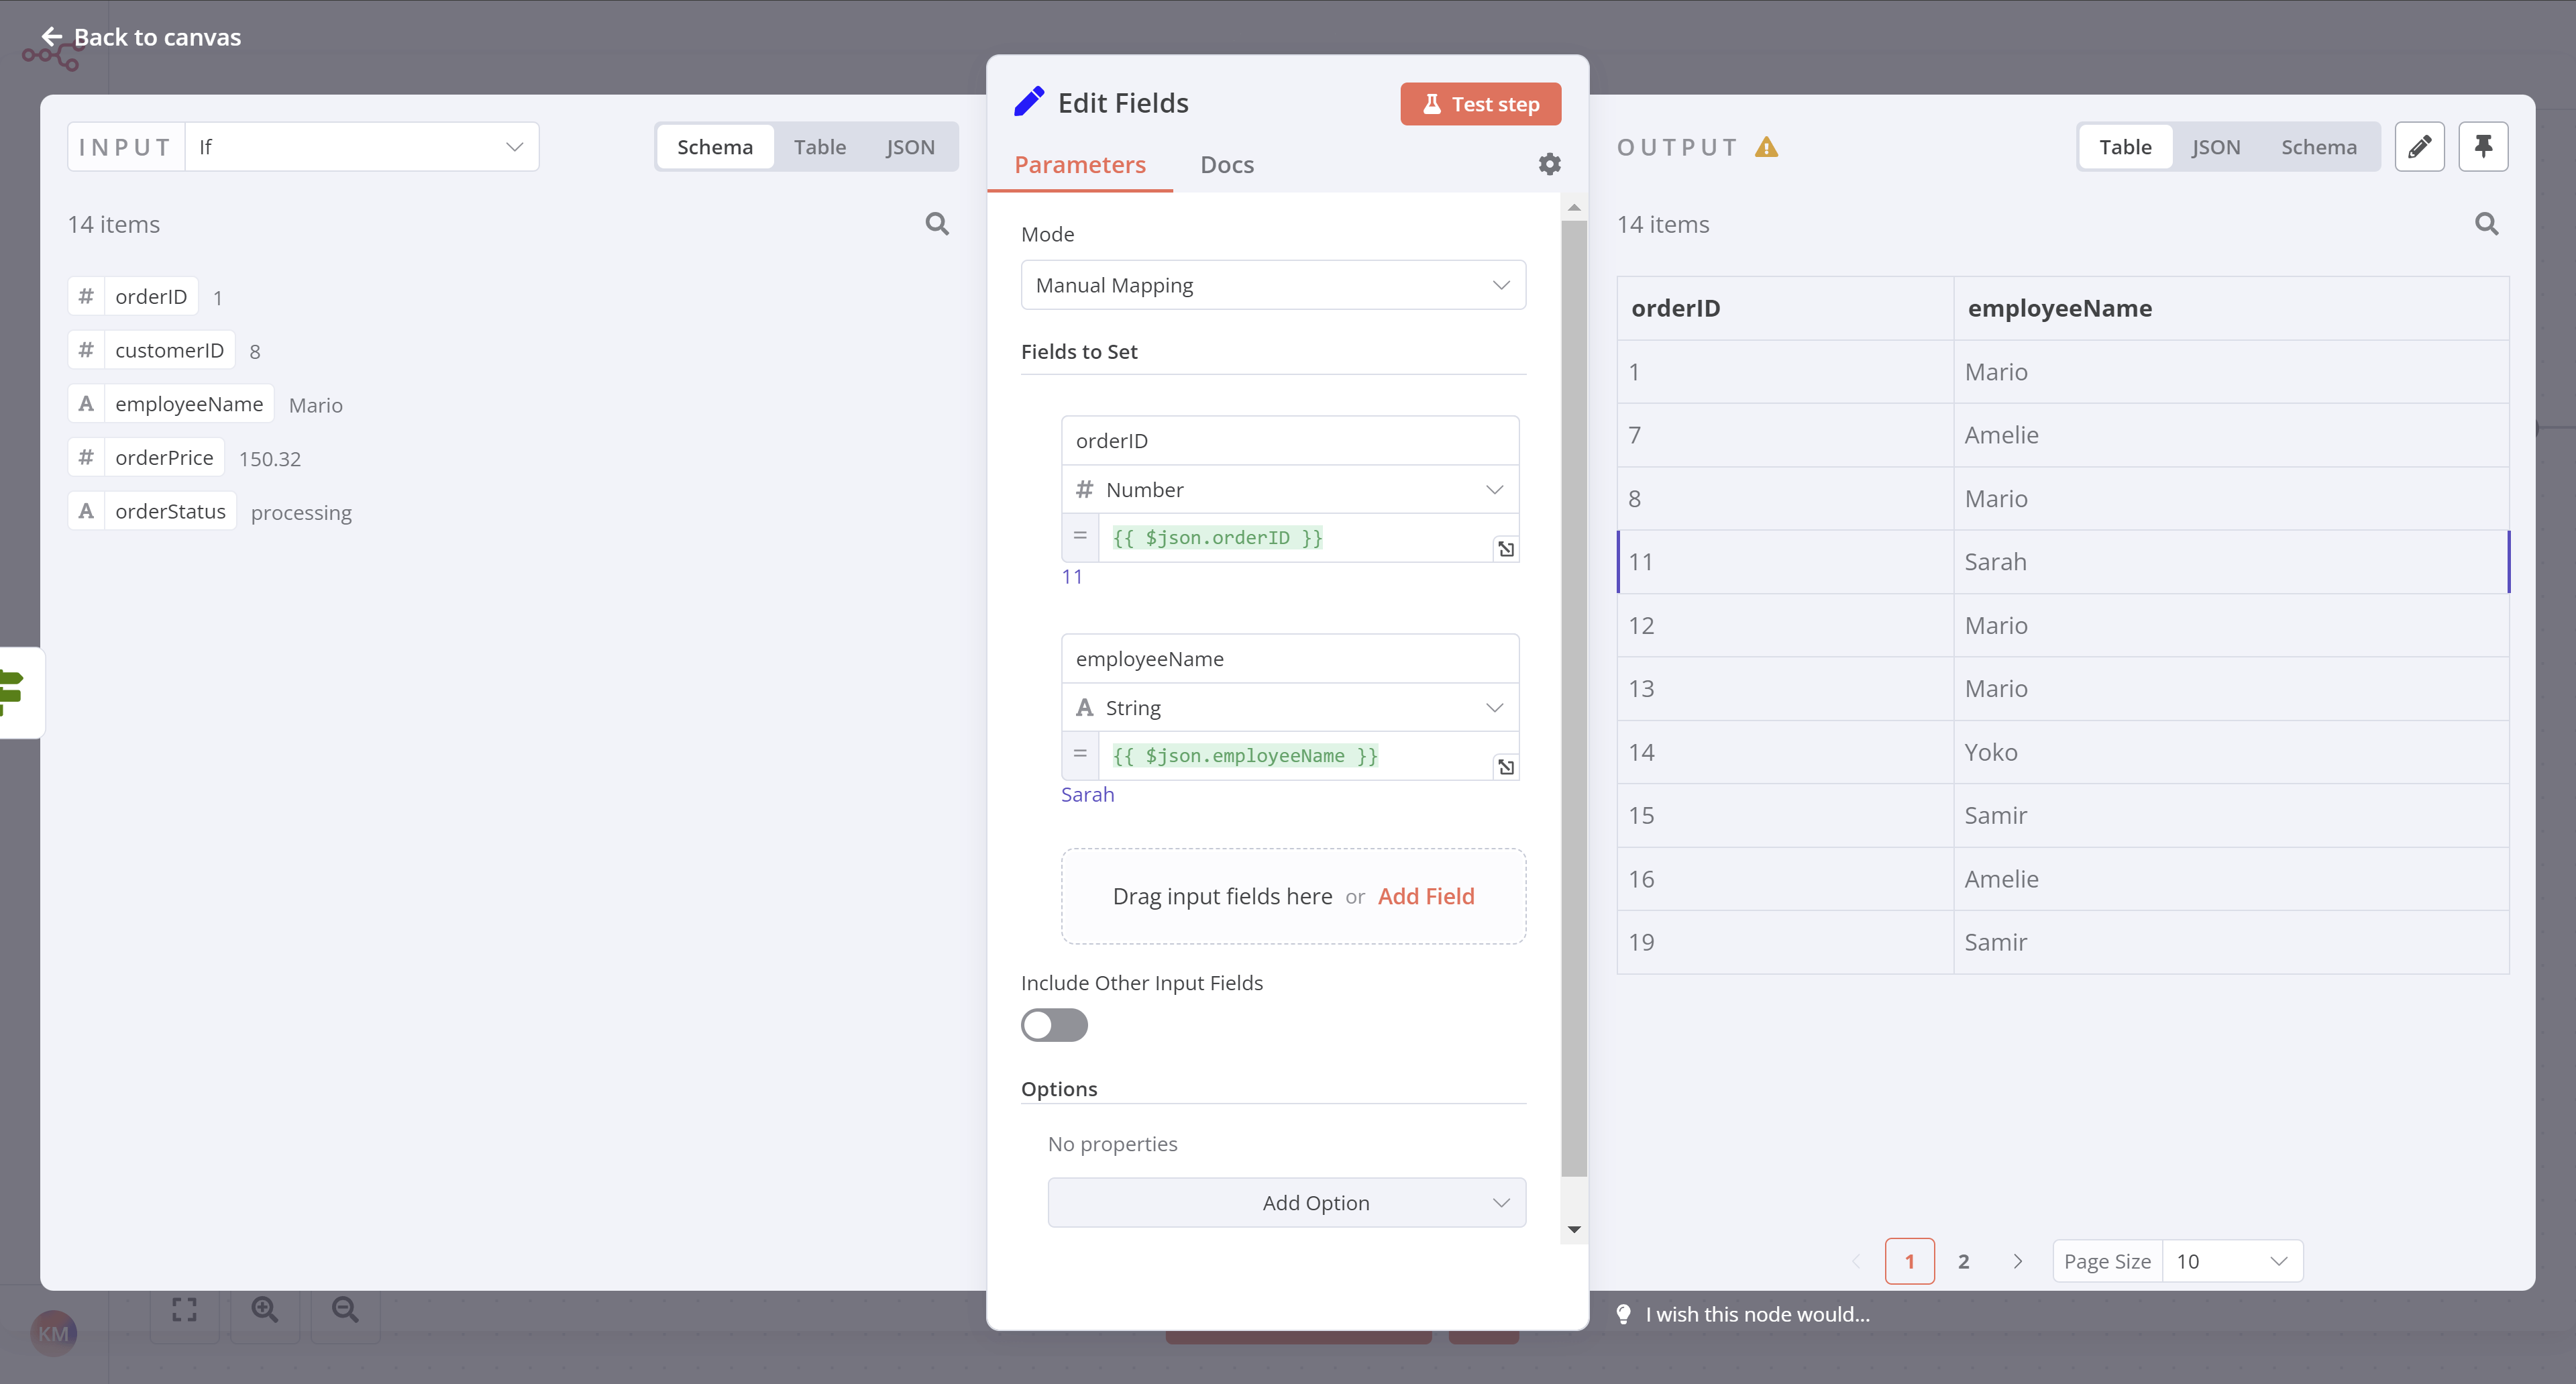Open expression editor for orderID value
This screenshot has width=2576, height=1384.
1507,548
